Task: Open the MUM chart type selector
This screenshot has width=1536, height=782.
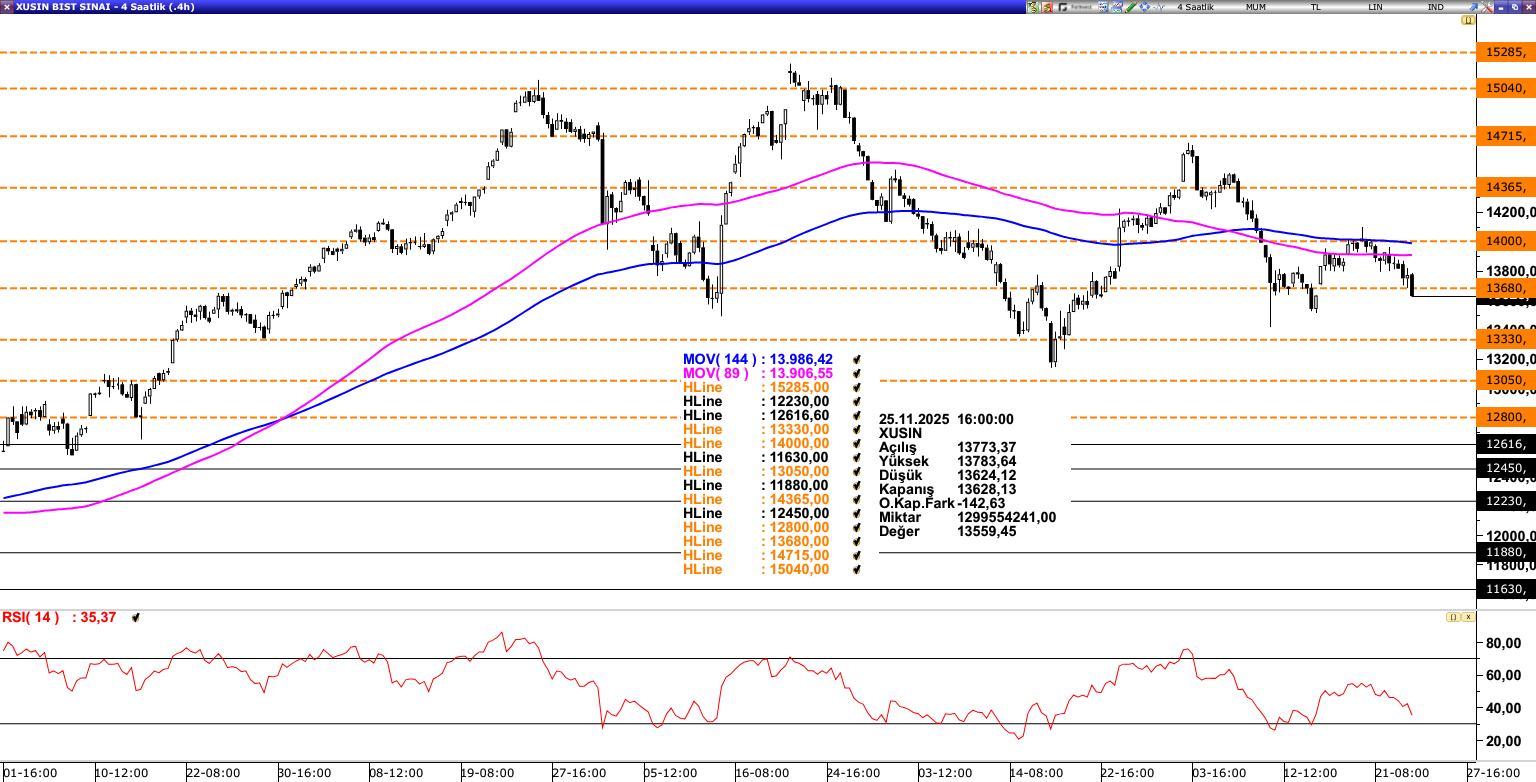Action: (1255, 7)
